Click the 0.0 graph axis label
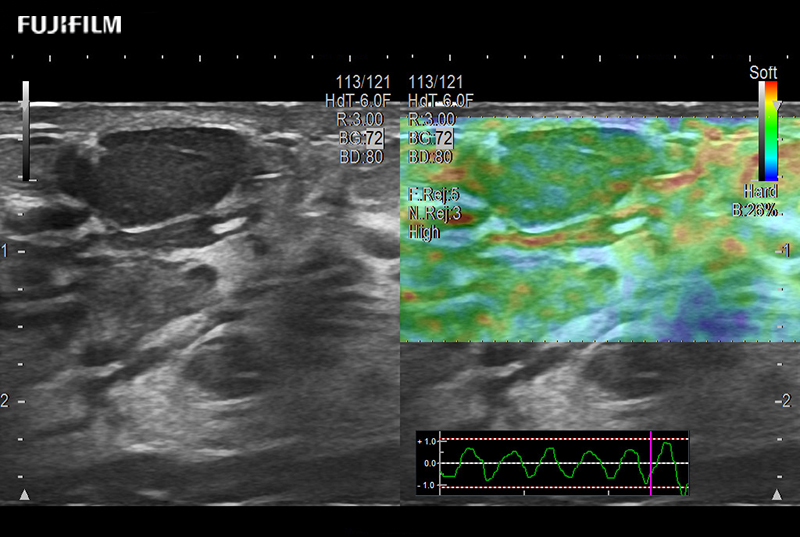This screenshot has height=537, width=800. [430, 463]
